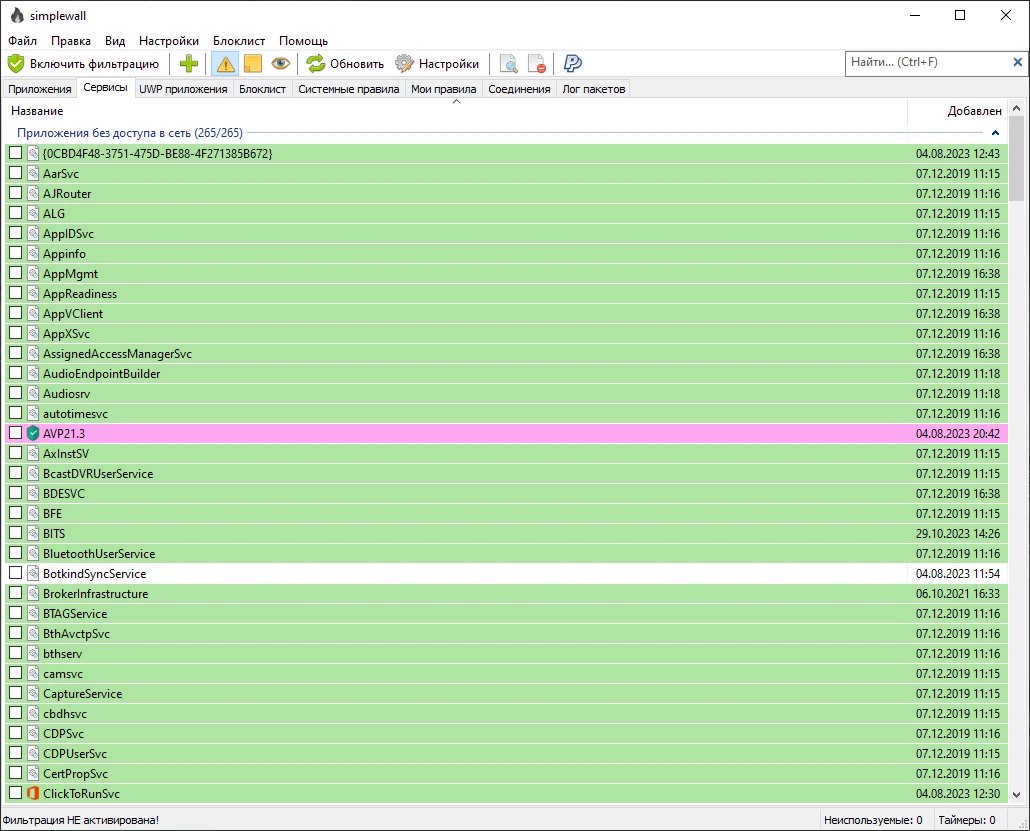The image size is (1030, 831).
Task: Tick the BITS service checkbox
Action: click(15, 533)
